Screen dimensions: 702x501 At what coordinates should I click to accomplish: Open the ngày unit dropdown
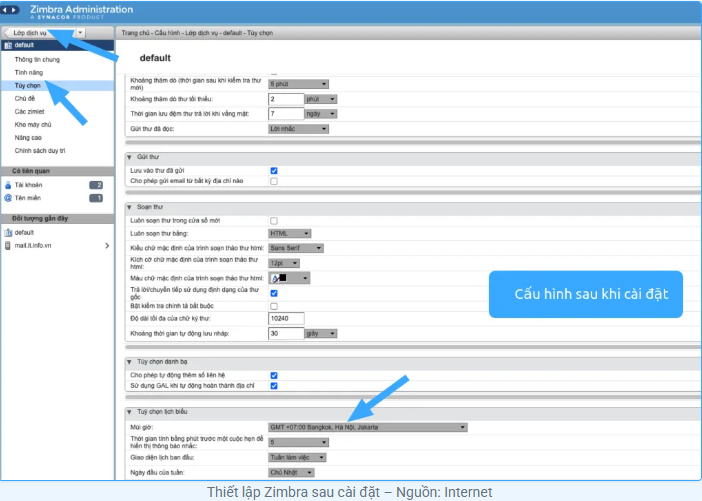pos(321,114)
